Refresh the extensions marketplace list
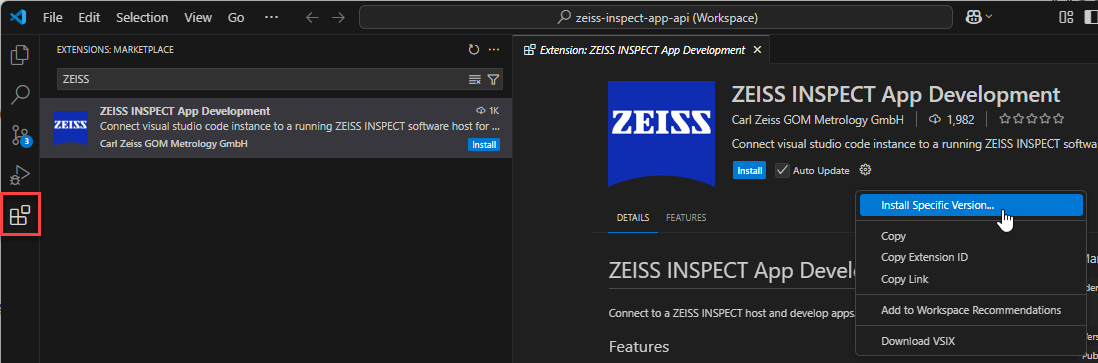Image resolution: width=1098 pixels, height=363 pixels. 474,50
